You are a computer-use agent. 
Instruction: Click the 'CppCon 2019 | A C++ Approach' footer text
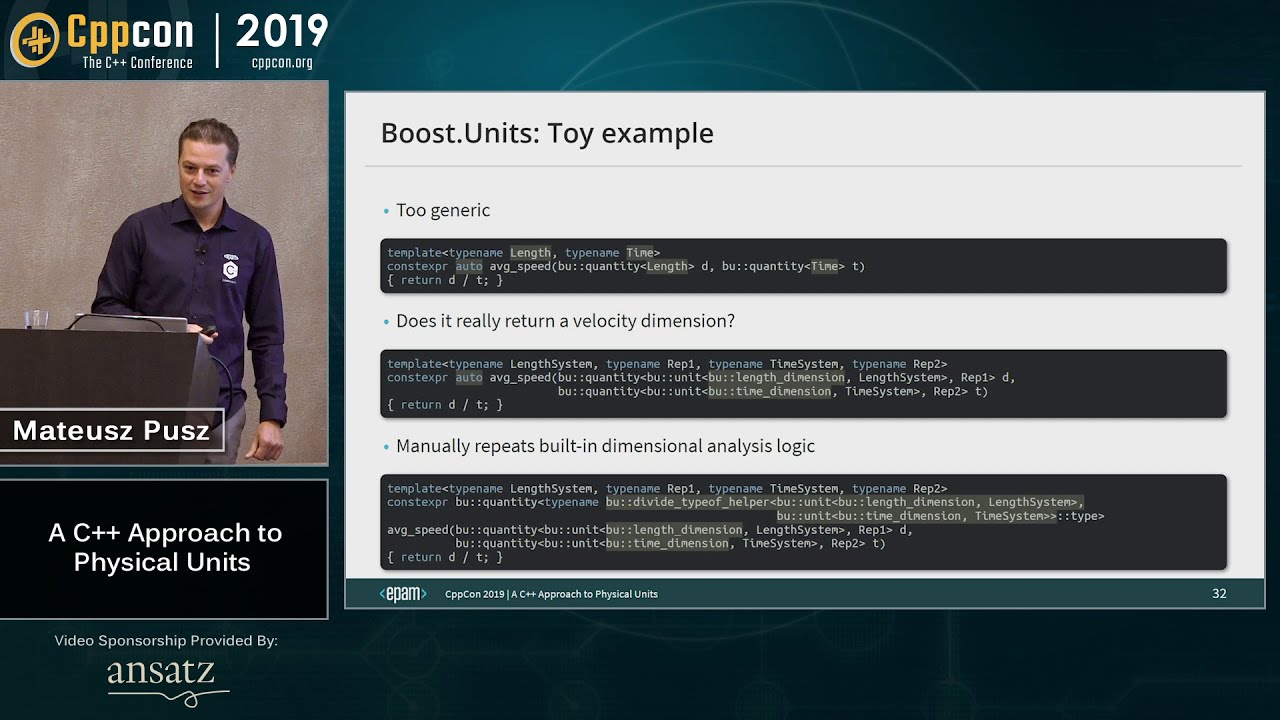(551, 594)
